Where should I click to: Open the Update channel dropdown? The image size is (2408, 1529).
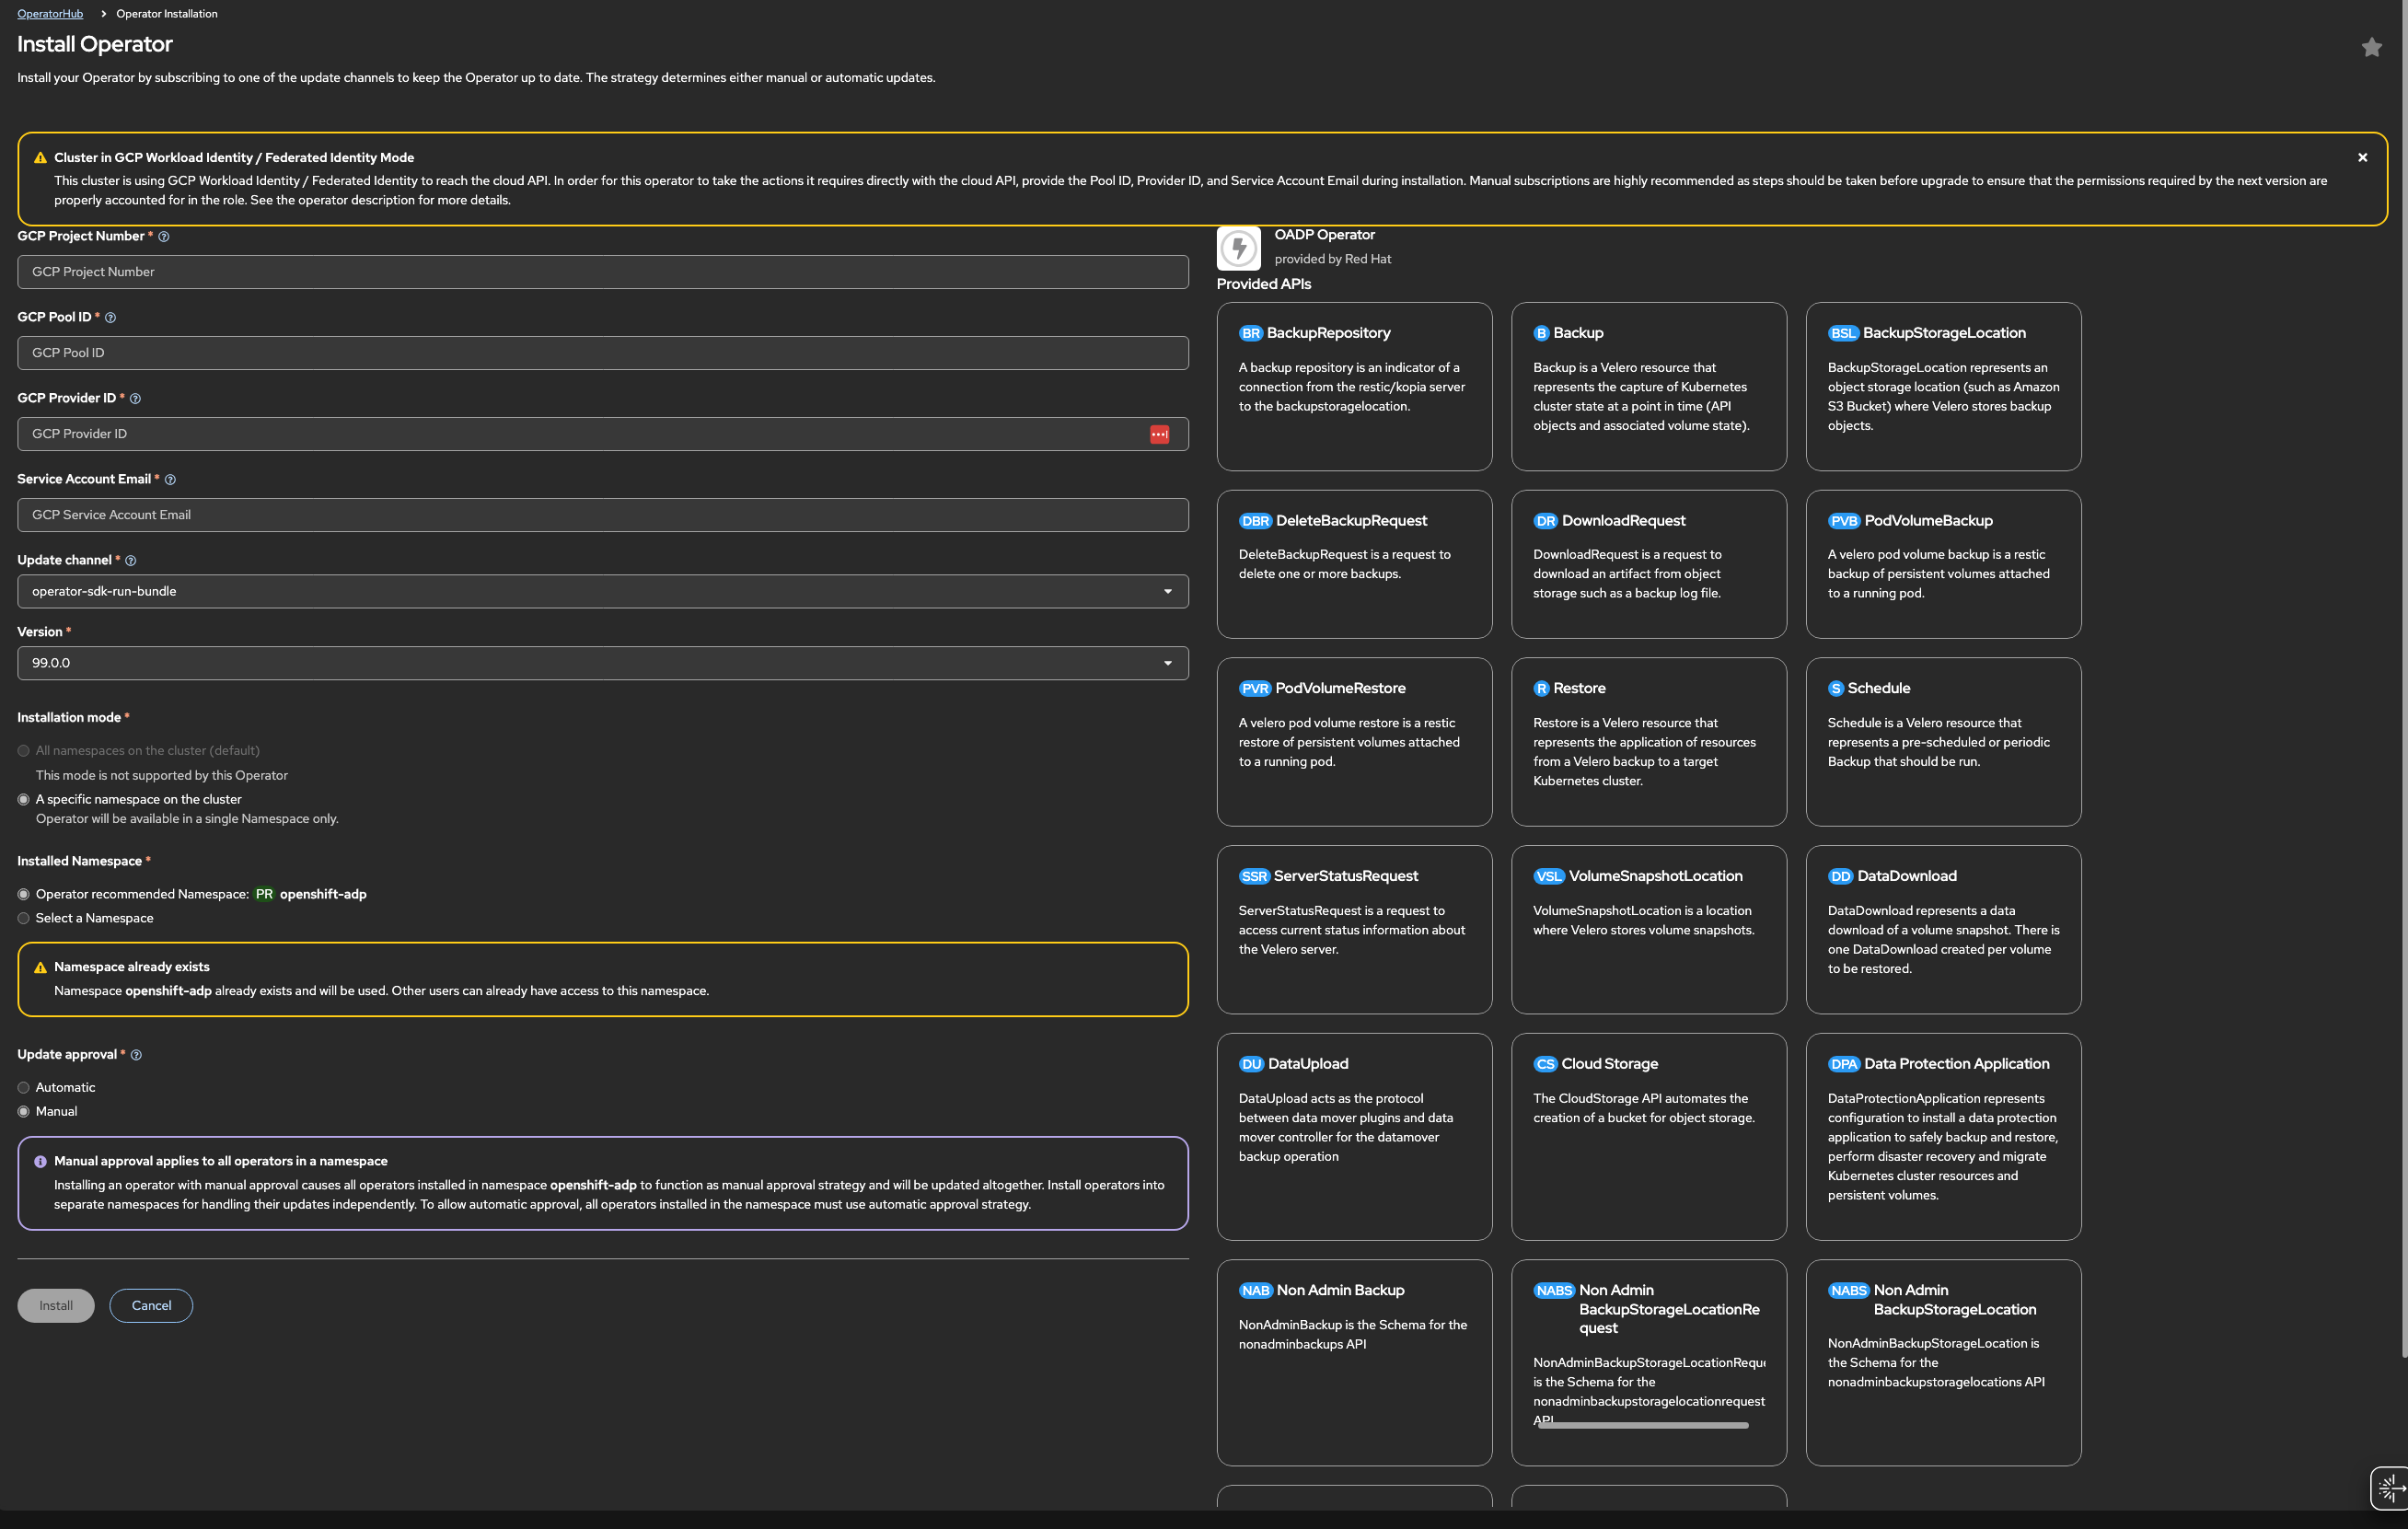click(x=602, y=591)
